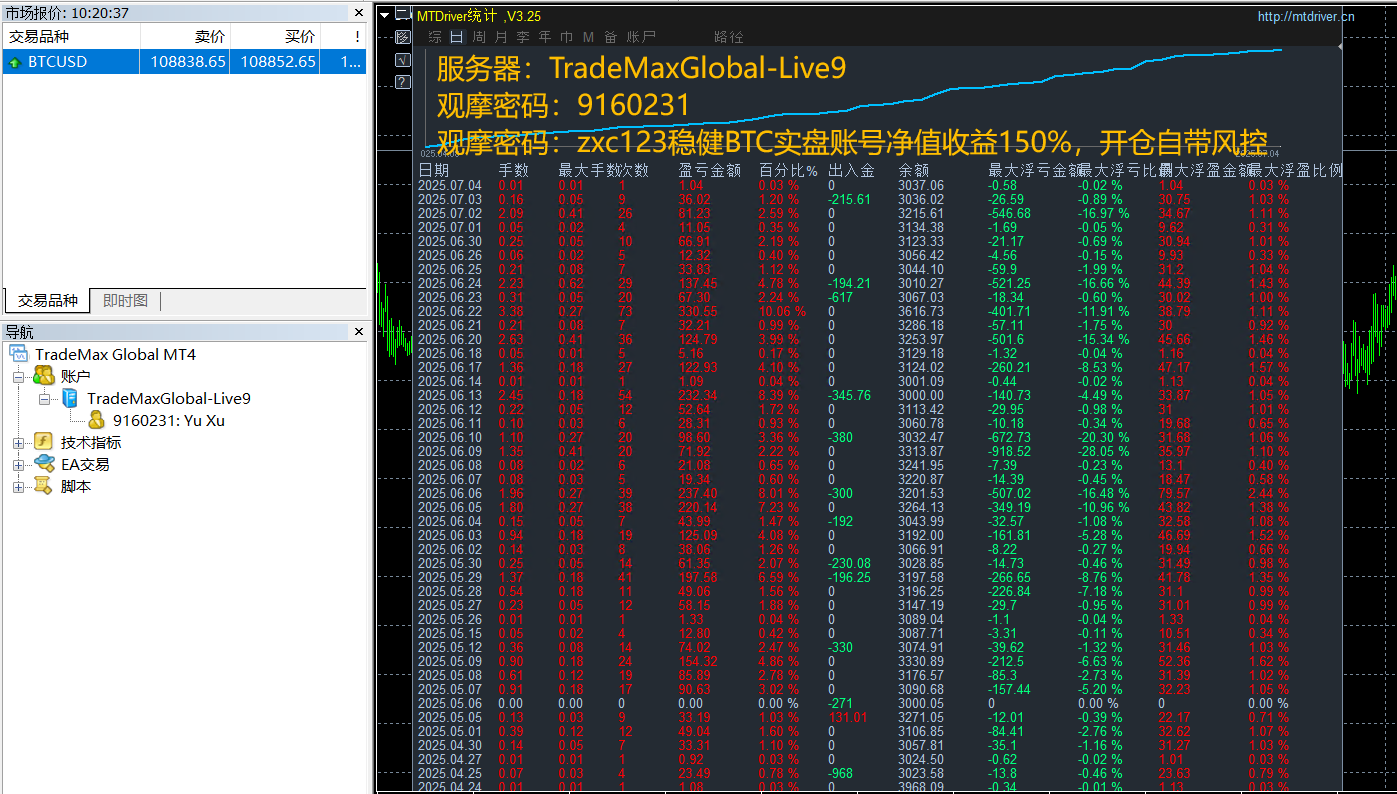The width and height of the screenshot is (1397, 794).
Task: Click the 盈亏金额 column header
Action: [x=709, y=171]
